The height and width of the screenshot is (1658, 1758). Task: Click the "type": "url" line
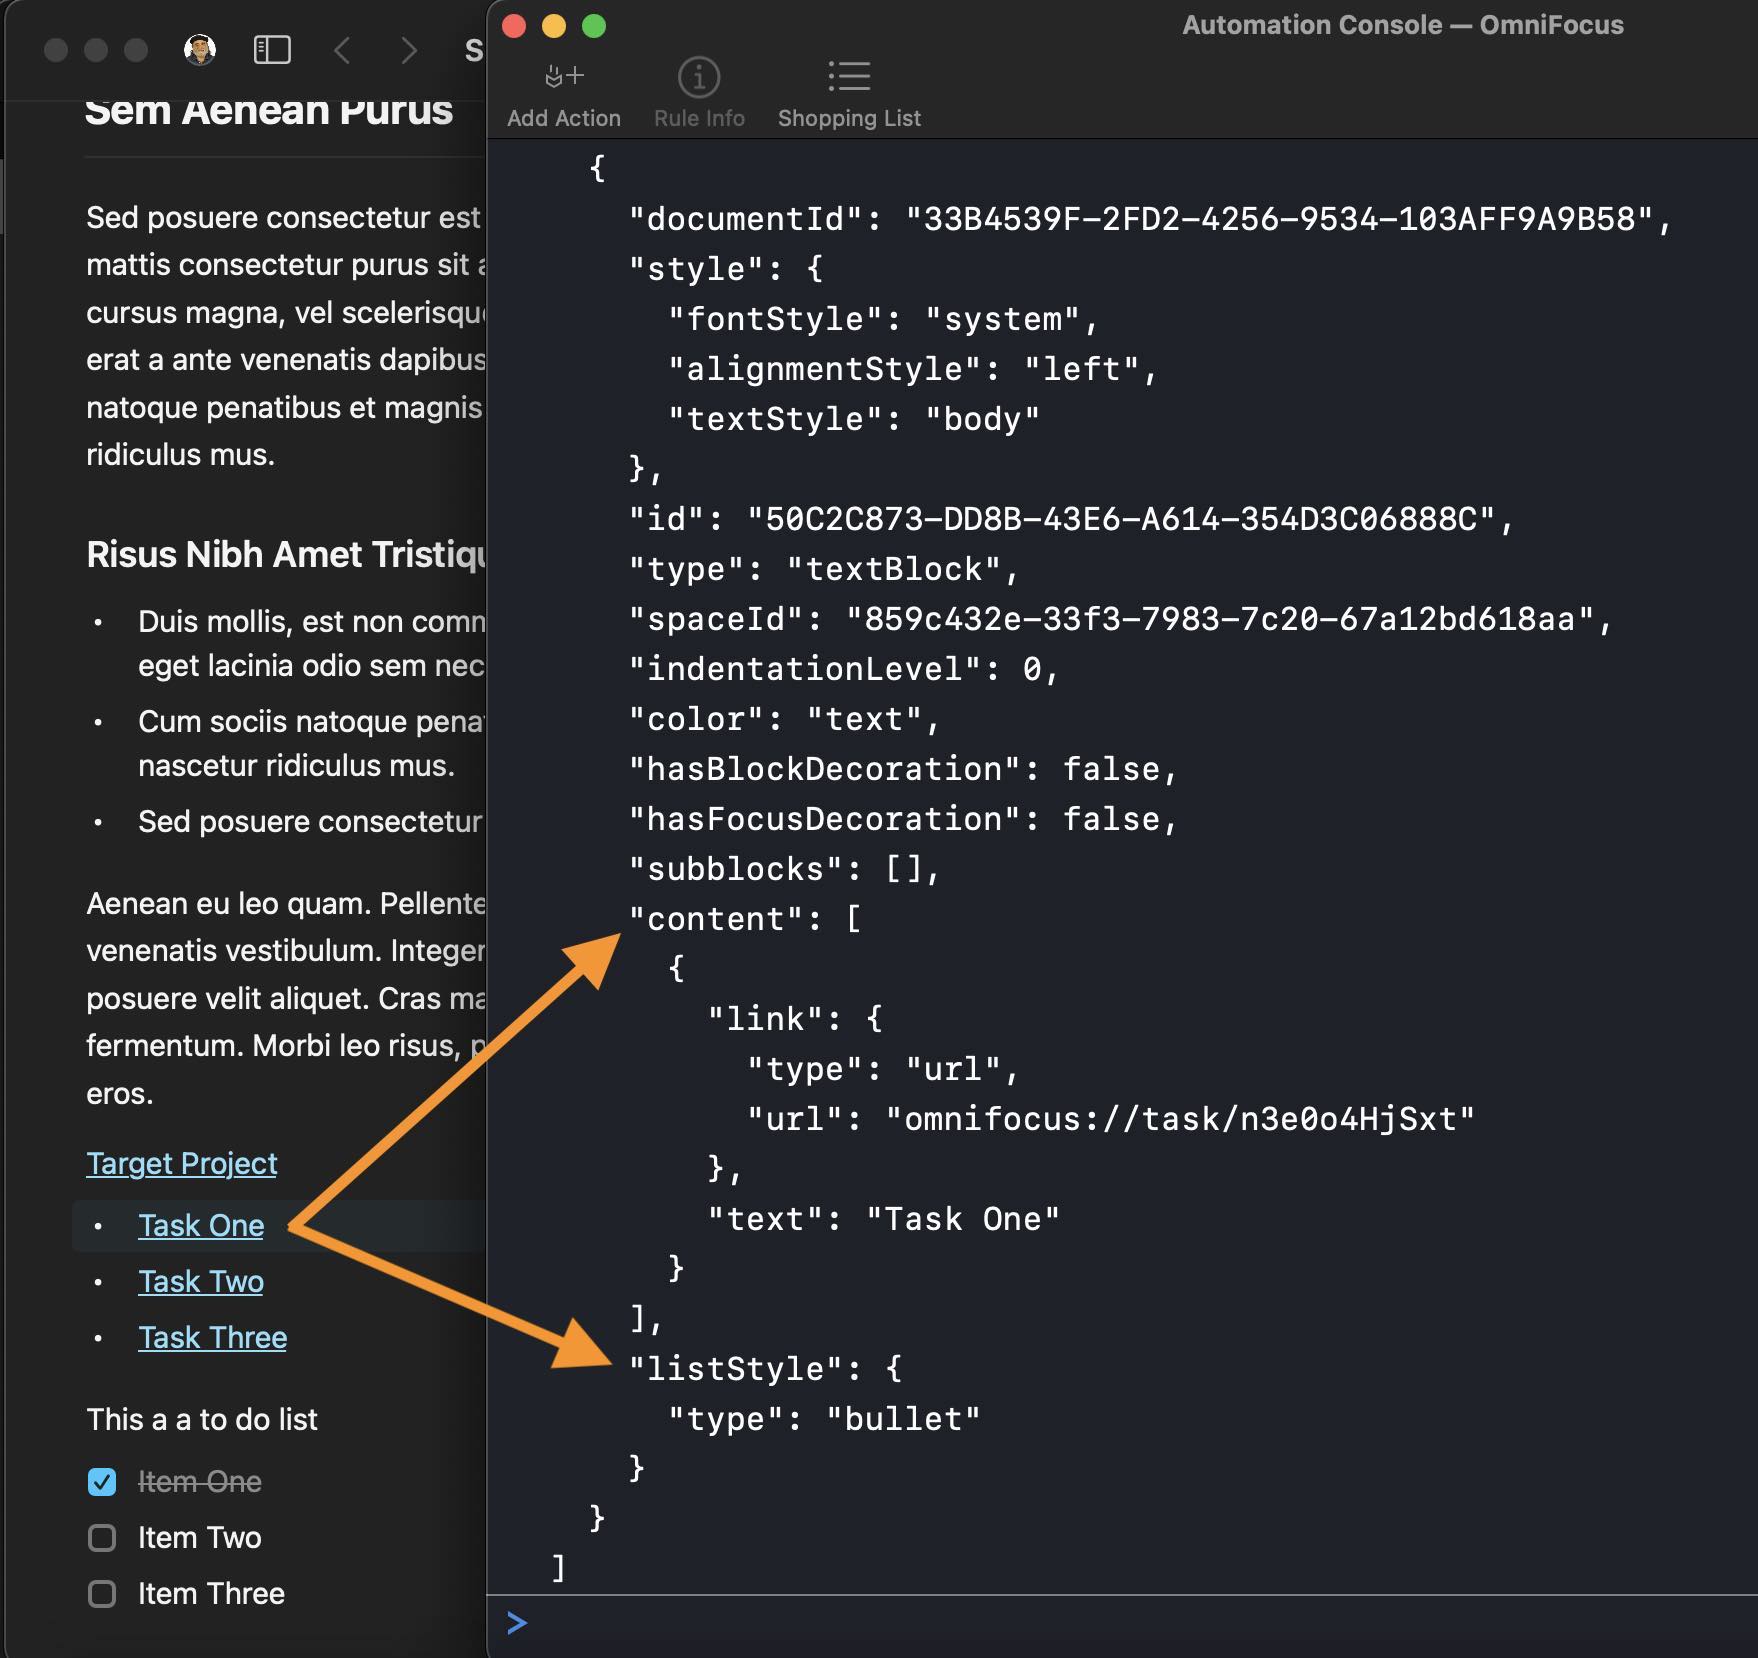point(883,1069)
